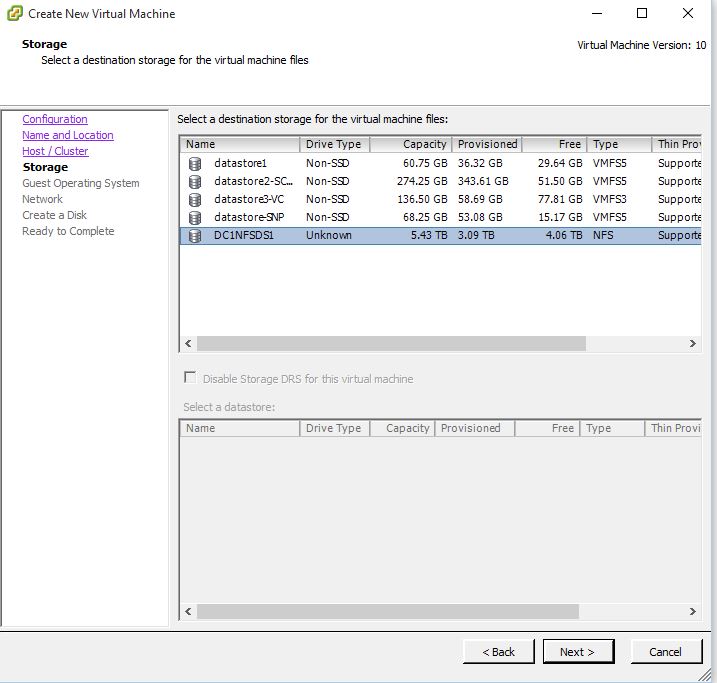
Task: Click the 77.81 GB free value
Action: point(560,199)
